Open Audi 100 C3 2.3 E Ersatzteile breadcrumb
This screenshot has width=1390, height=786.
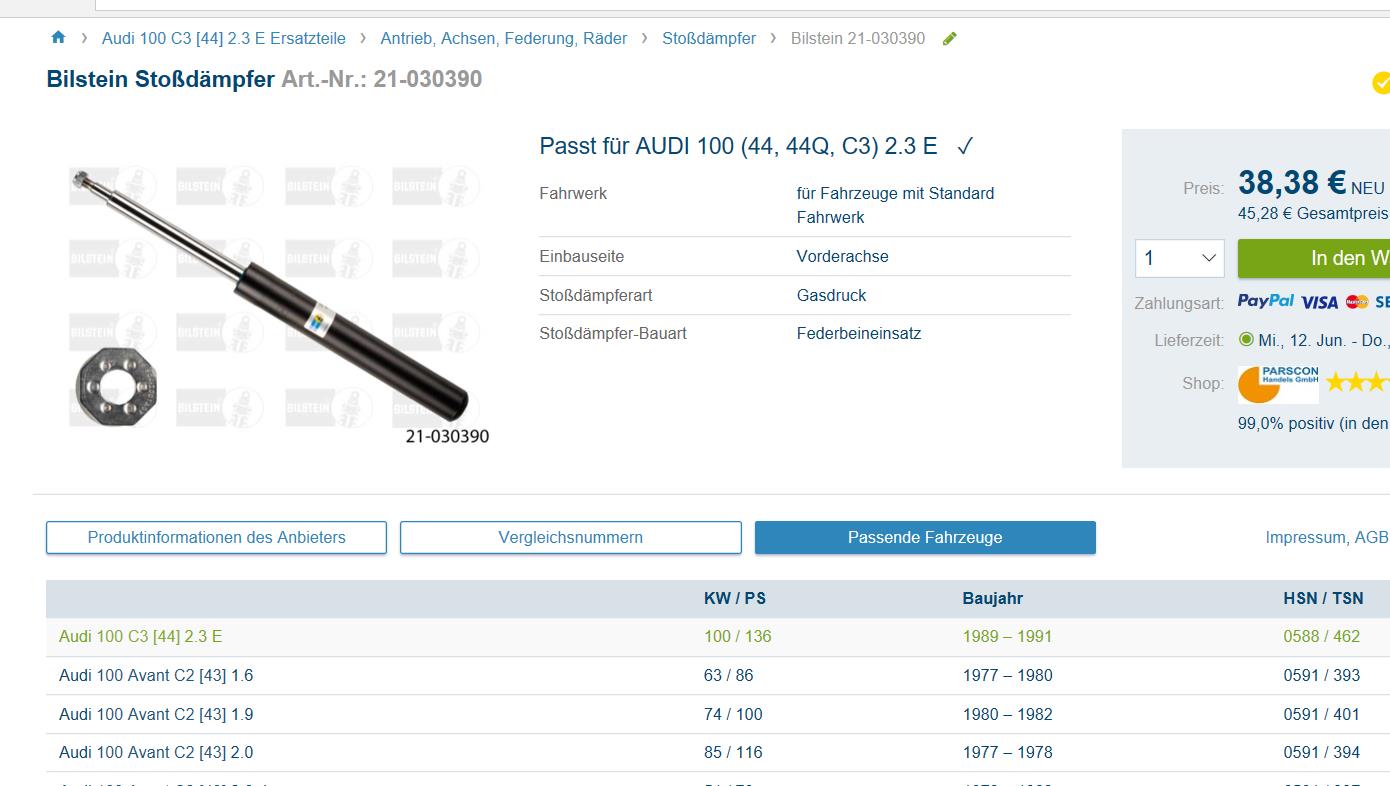coord(223,38)
